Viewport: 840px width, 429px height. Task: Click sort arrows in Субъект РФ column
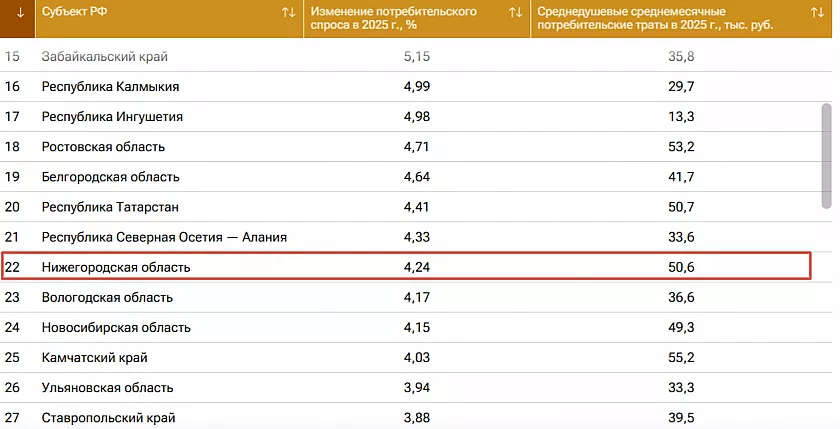pyautogui.click(x=288, y=13)
